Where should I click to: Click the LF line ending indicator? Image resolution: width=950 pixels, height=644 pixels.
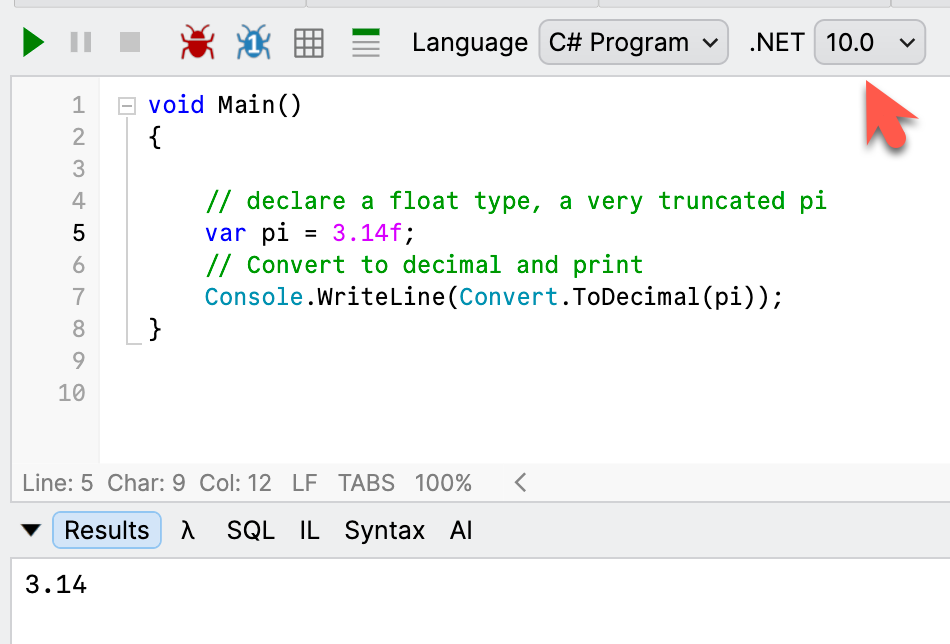point(304,483)
